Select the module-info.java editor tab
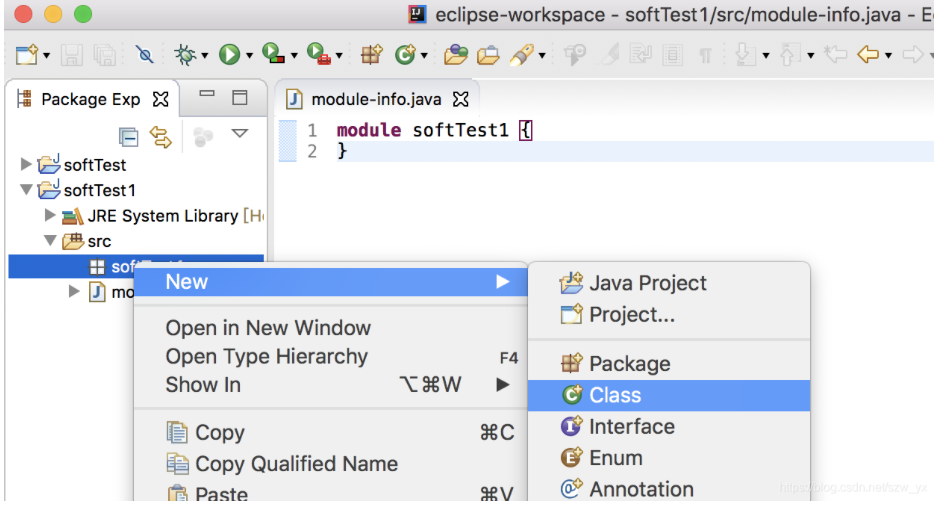 coord(375,99)
